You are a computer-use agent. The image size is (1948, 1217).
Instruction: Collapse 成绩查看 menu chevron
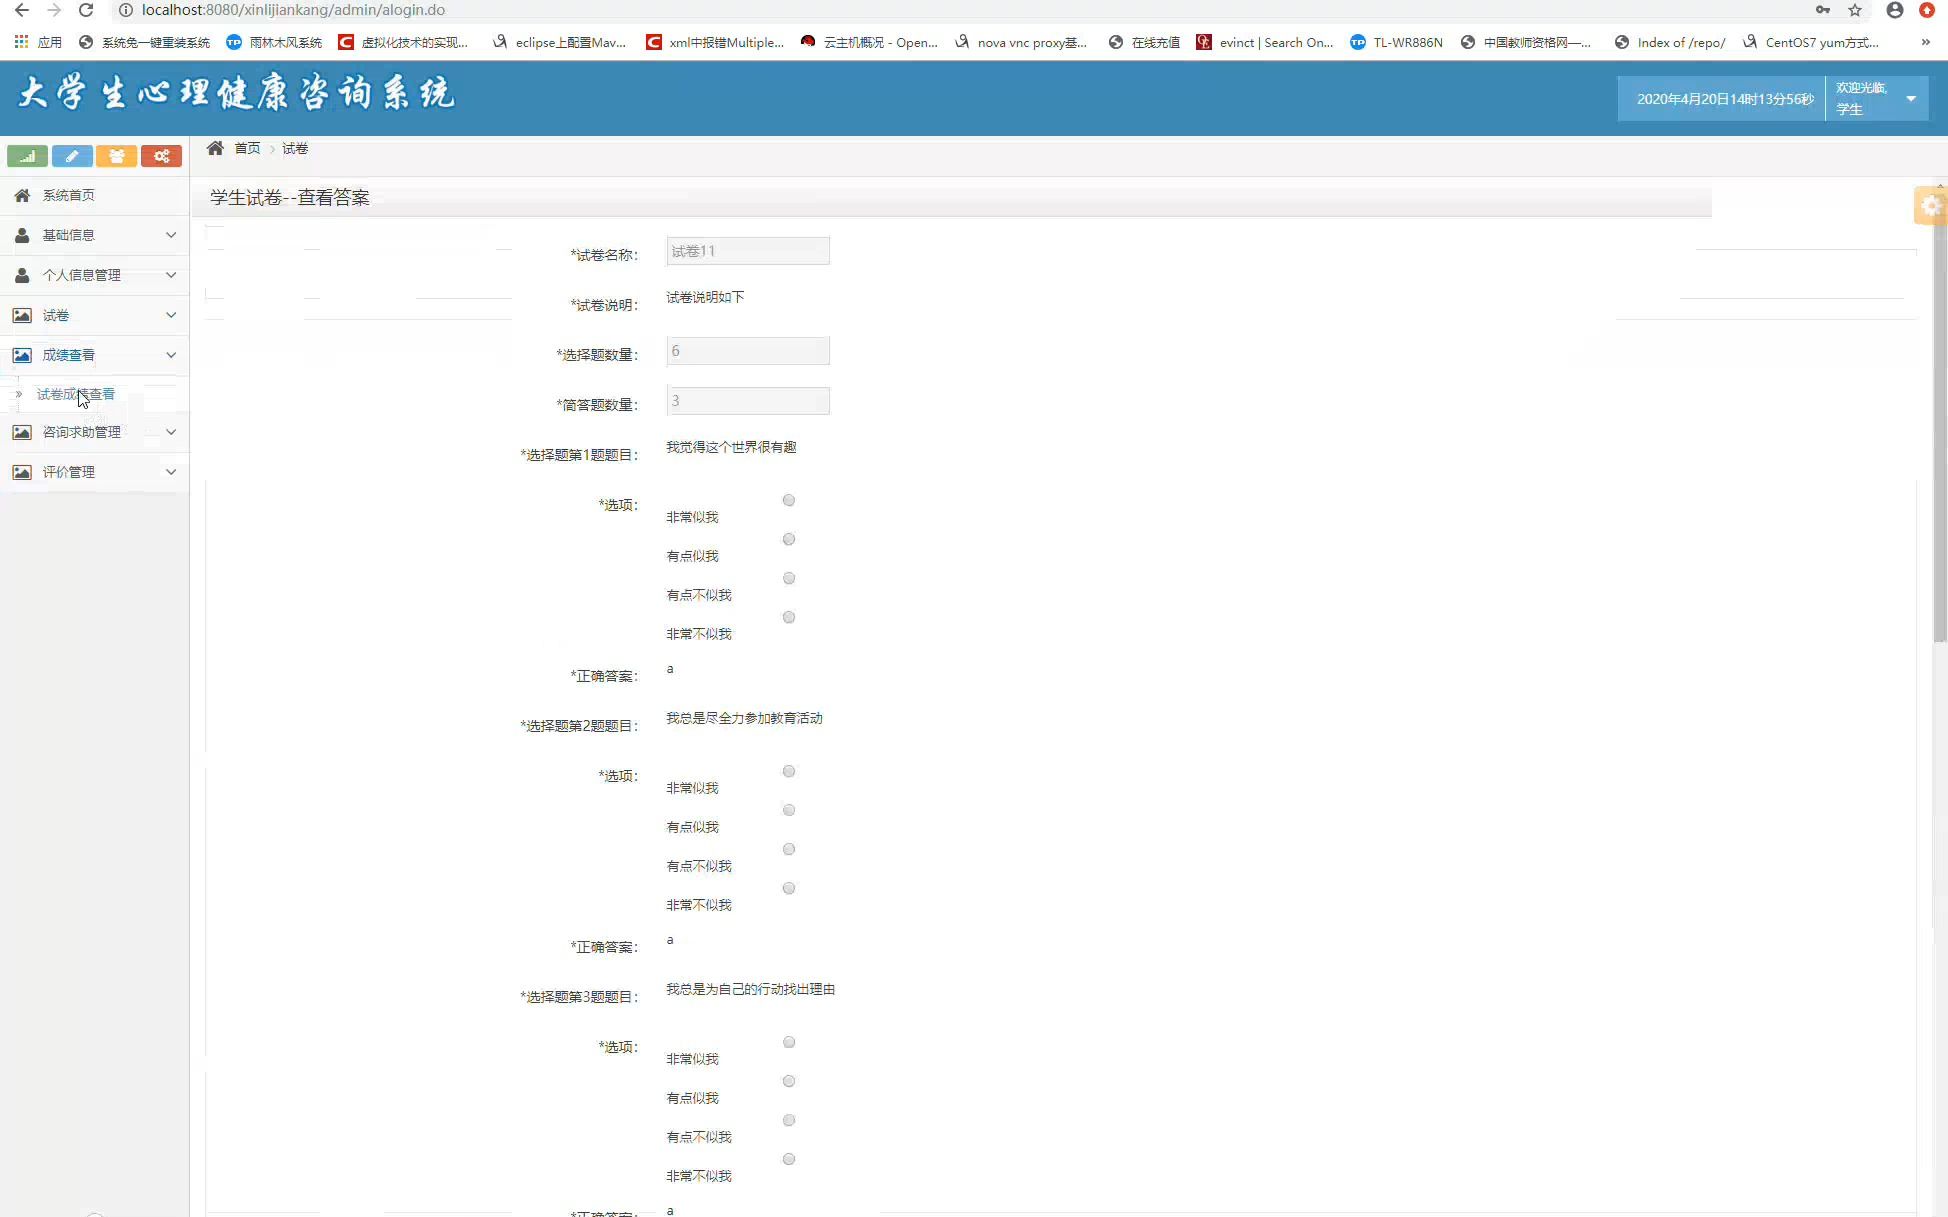[x=171, y=355]
